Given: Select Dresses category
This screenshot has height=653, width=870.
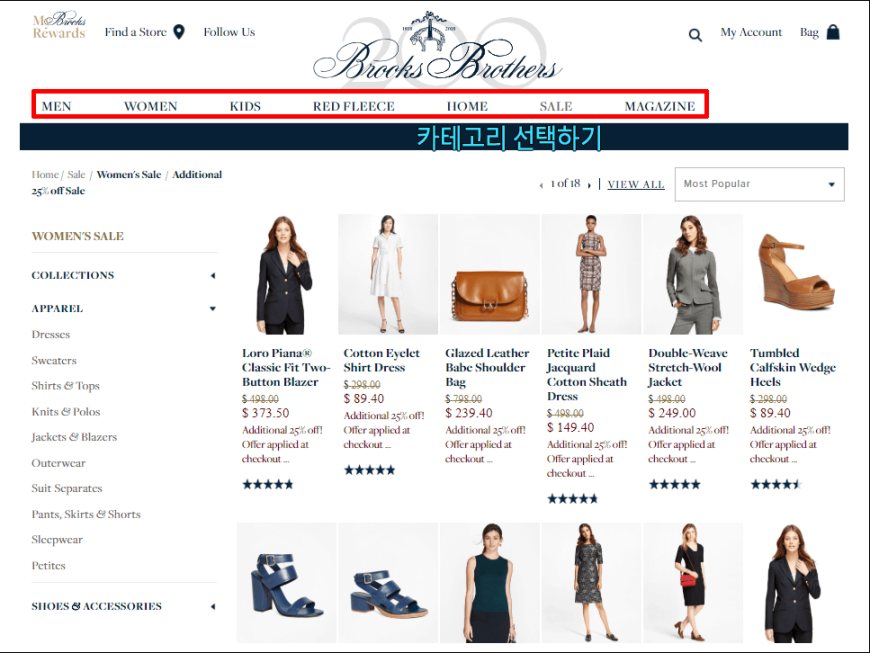Looking at the screenshot, I should [x=51, y=335].
